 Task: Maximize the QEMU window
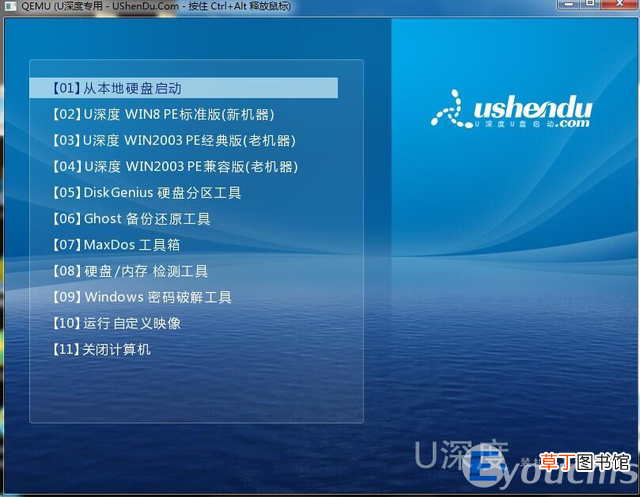pos(590,4)
